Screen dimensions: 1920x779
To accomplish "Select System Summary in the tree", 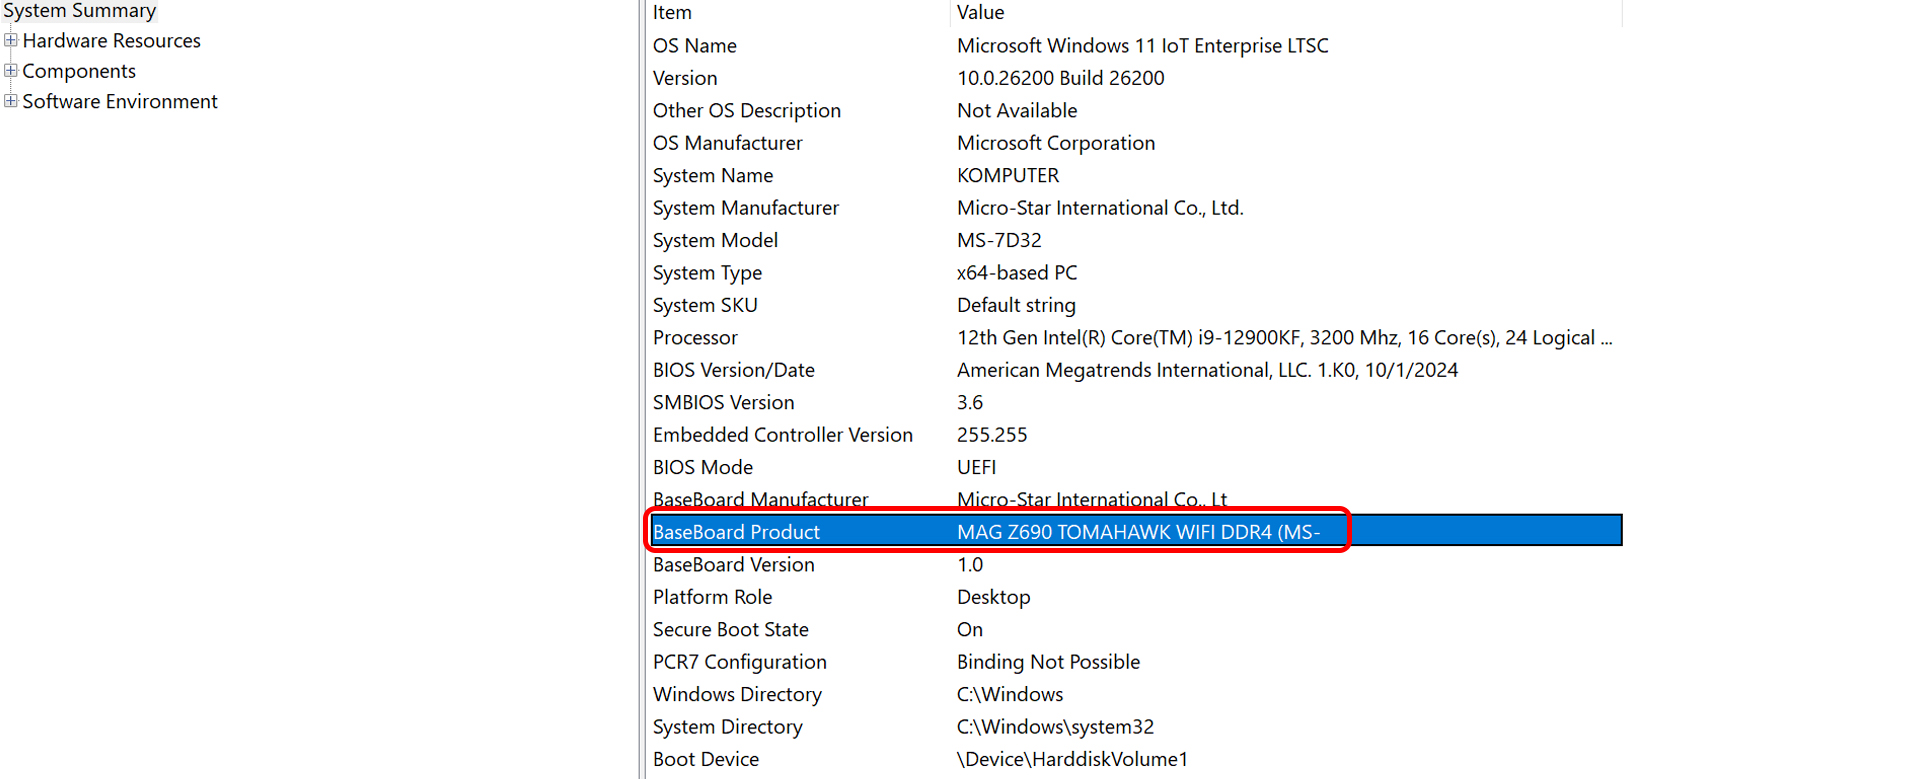I will pos(80,11).
